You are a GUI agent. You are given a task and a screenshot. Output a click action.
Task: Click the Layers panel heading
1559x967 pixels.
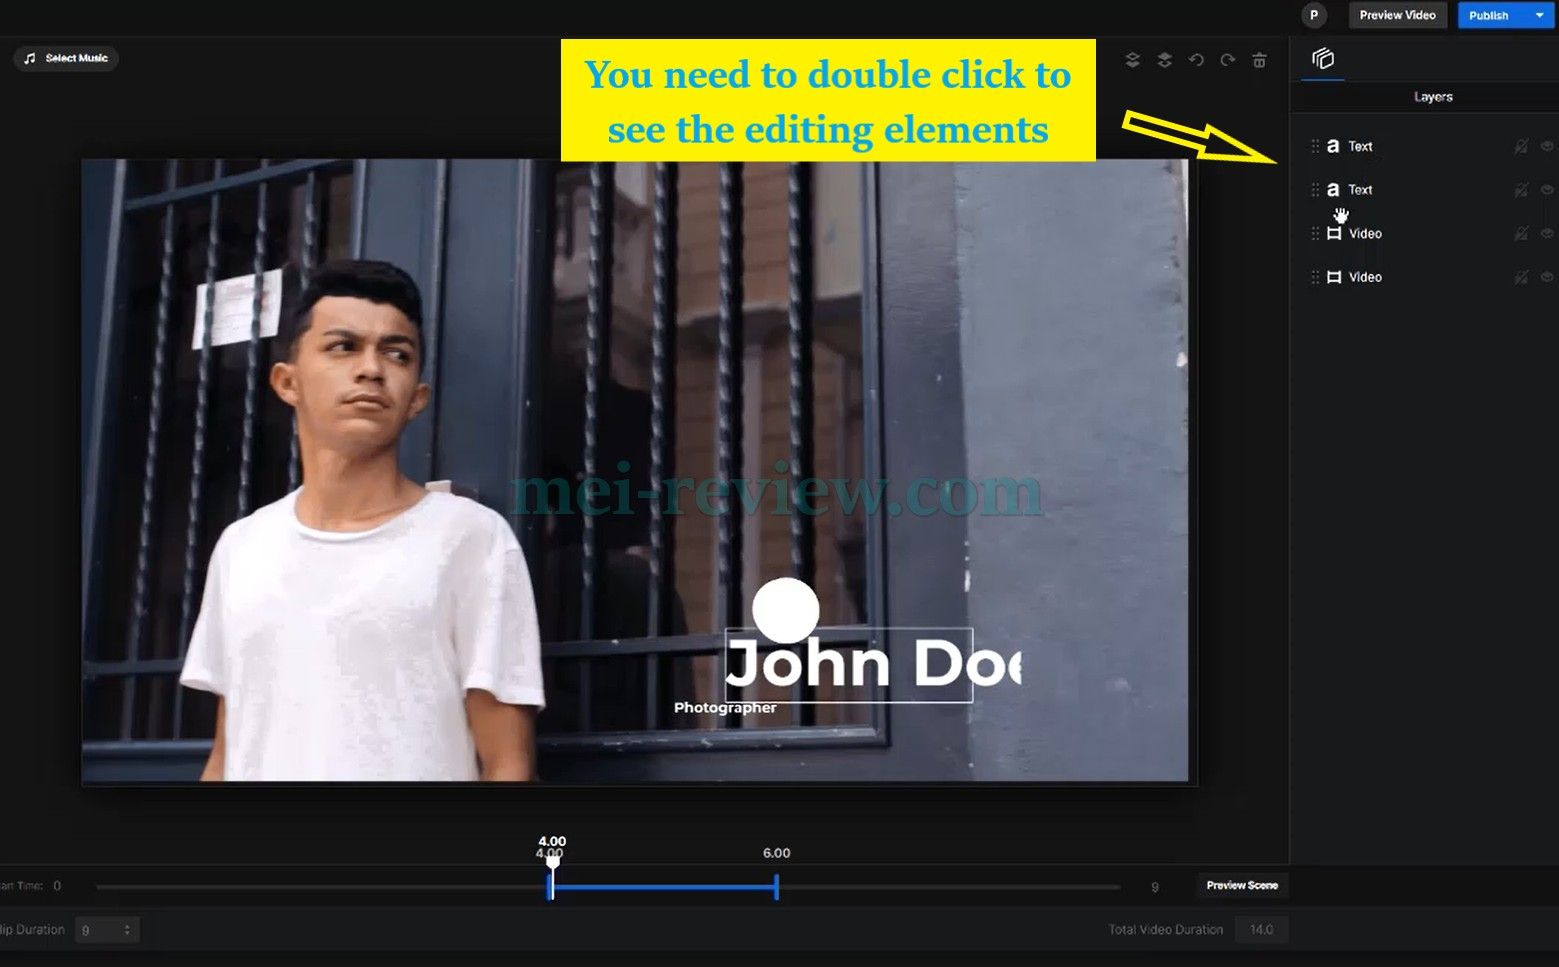(x=1433, y=97)
